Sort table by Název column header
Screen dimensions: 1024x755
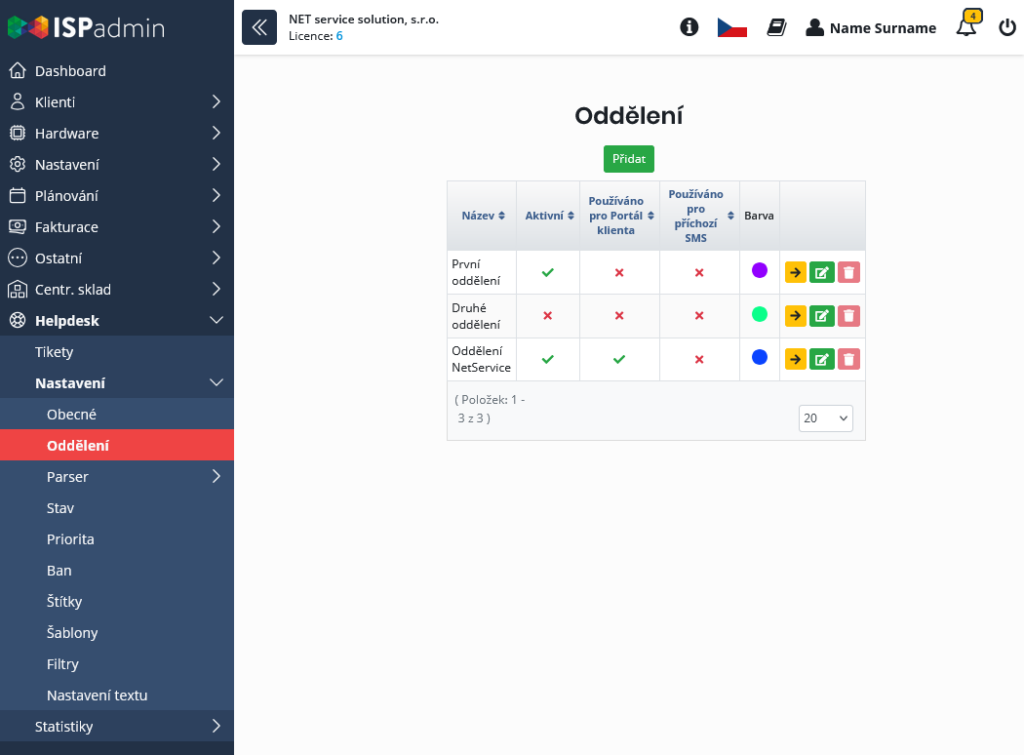pos(482,215)
